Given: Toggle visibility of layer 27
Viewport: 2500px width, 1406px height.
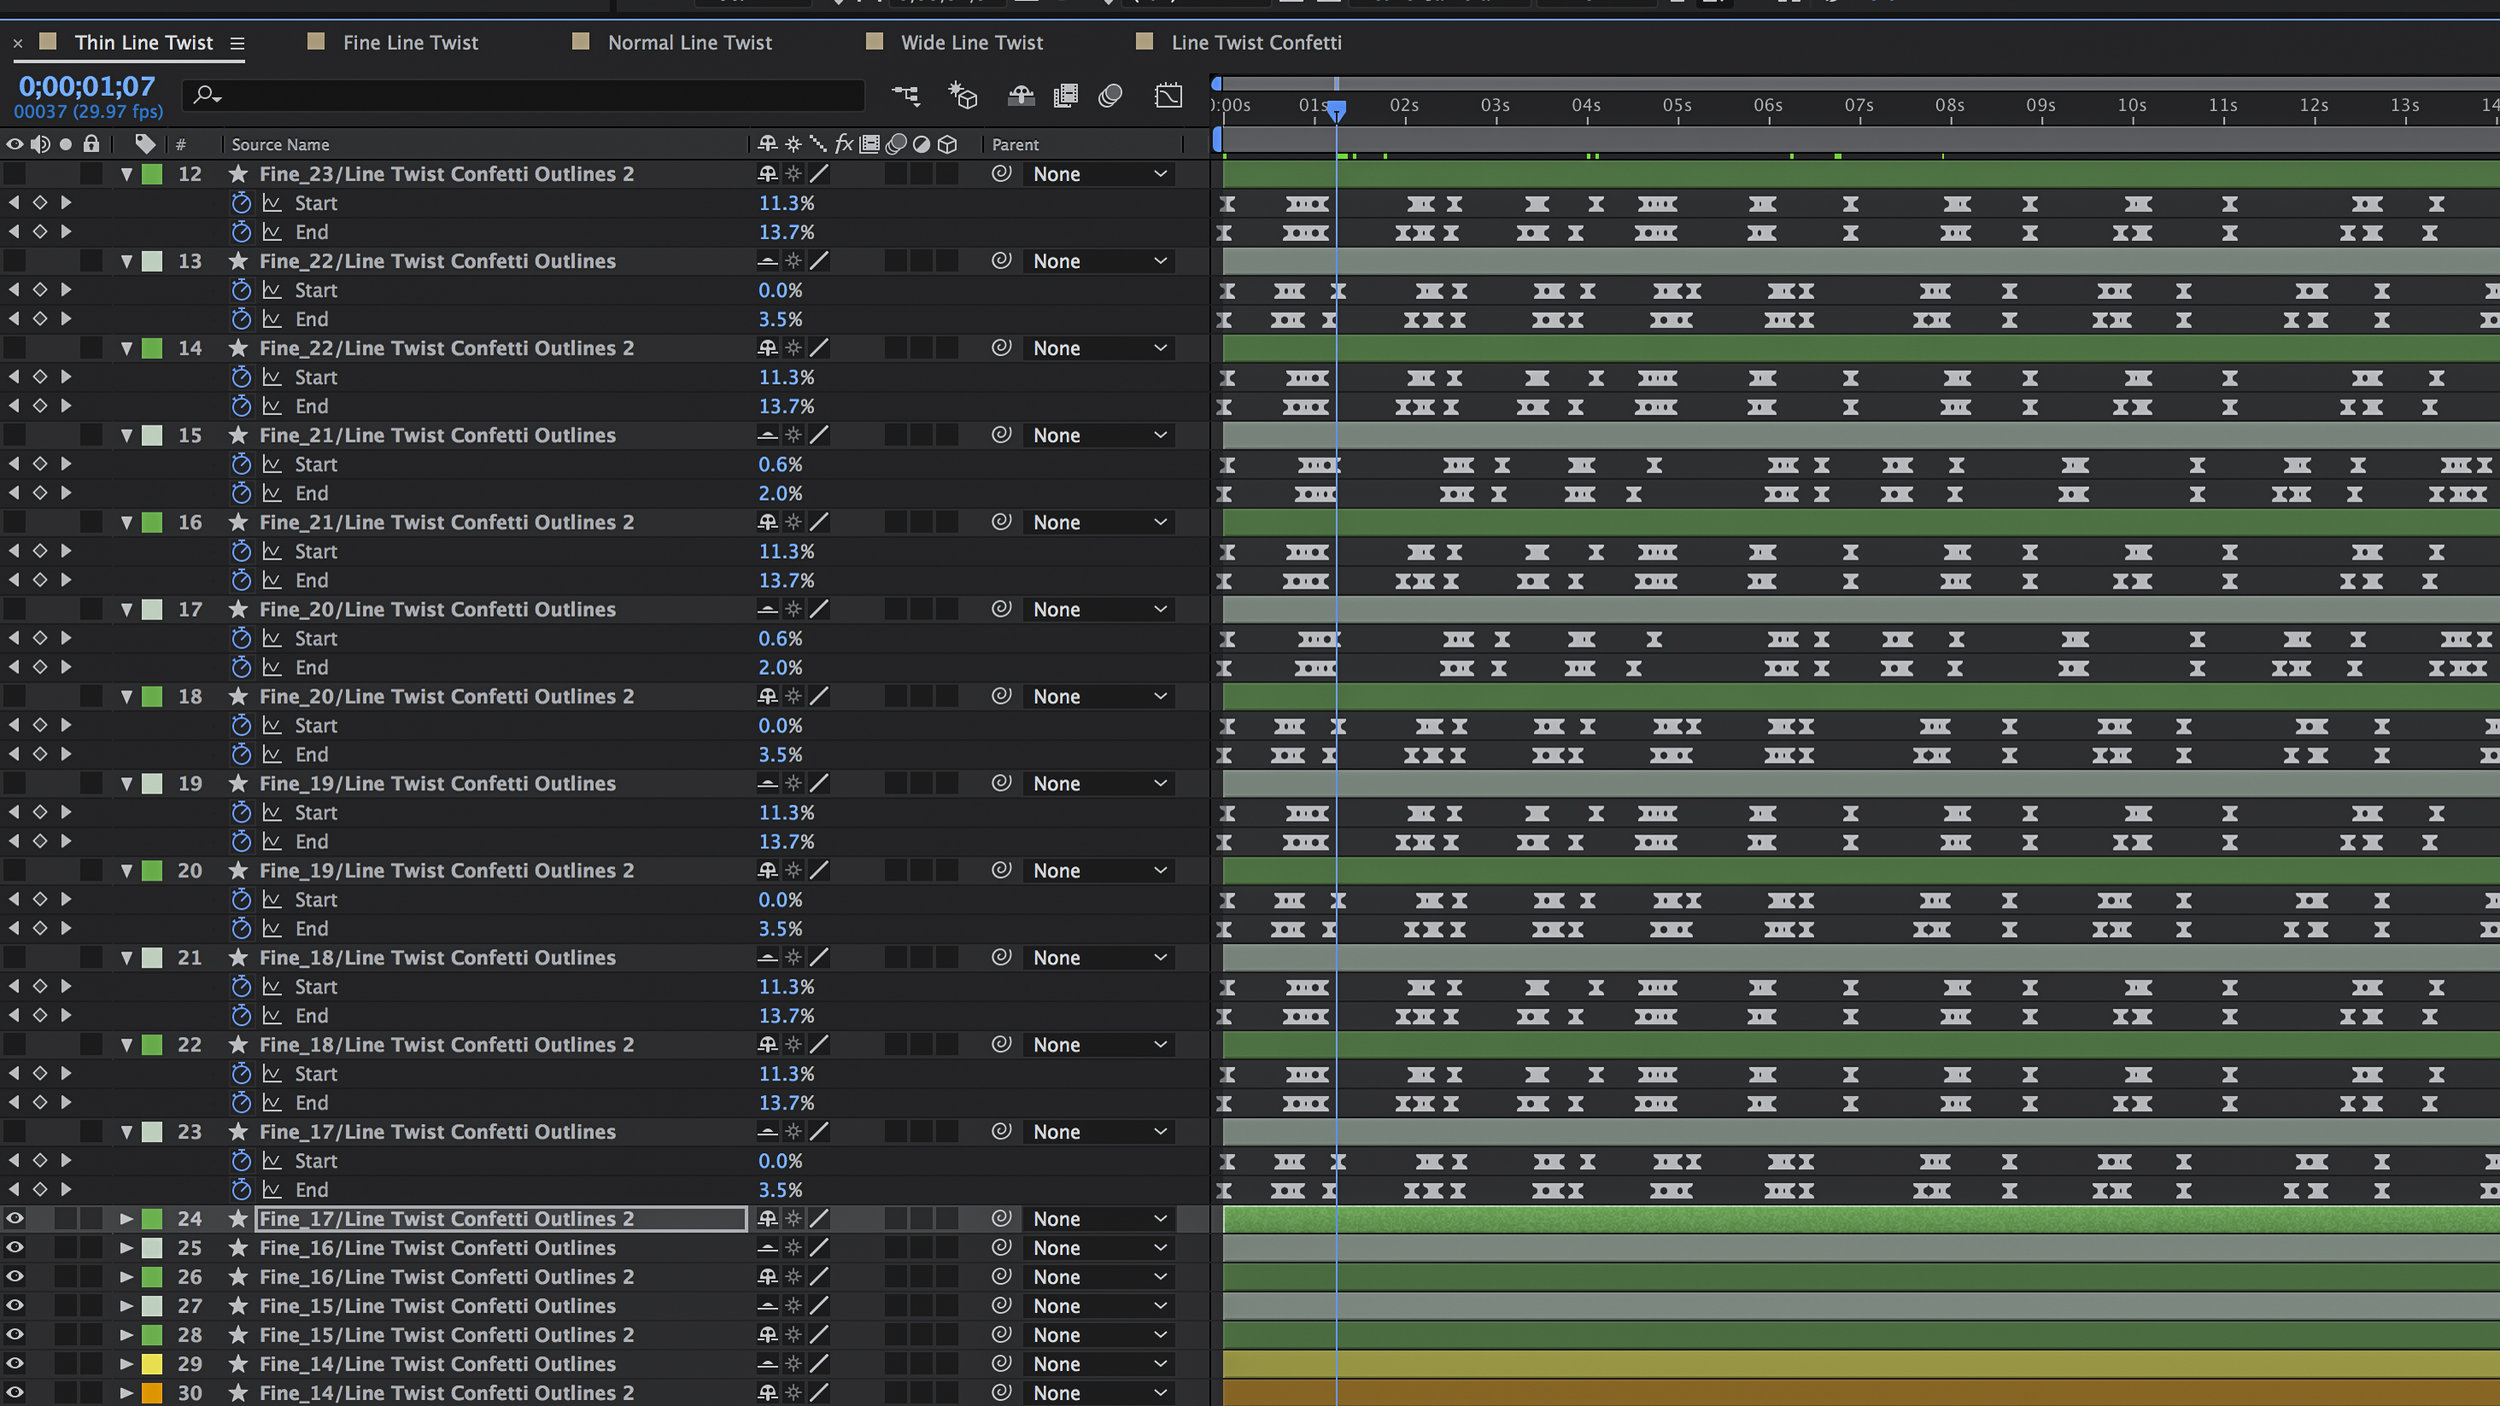Looking at the screenshot, I should pyautogui.click(x=14, y=1306).
